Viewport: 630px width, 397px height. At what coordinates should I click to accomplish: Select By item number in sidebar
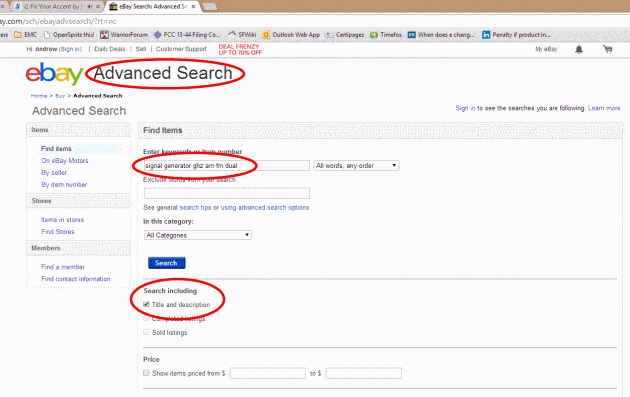(x=64, y=185)
